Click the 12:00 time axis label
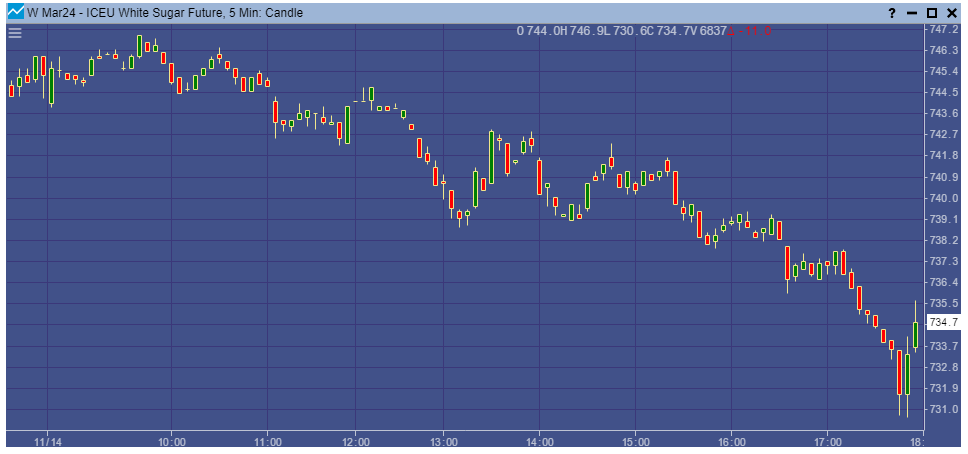Image resolution: width=968 pixels, height=454 pixels. (356, 442)
